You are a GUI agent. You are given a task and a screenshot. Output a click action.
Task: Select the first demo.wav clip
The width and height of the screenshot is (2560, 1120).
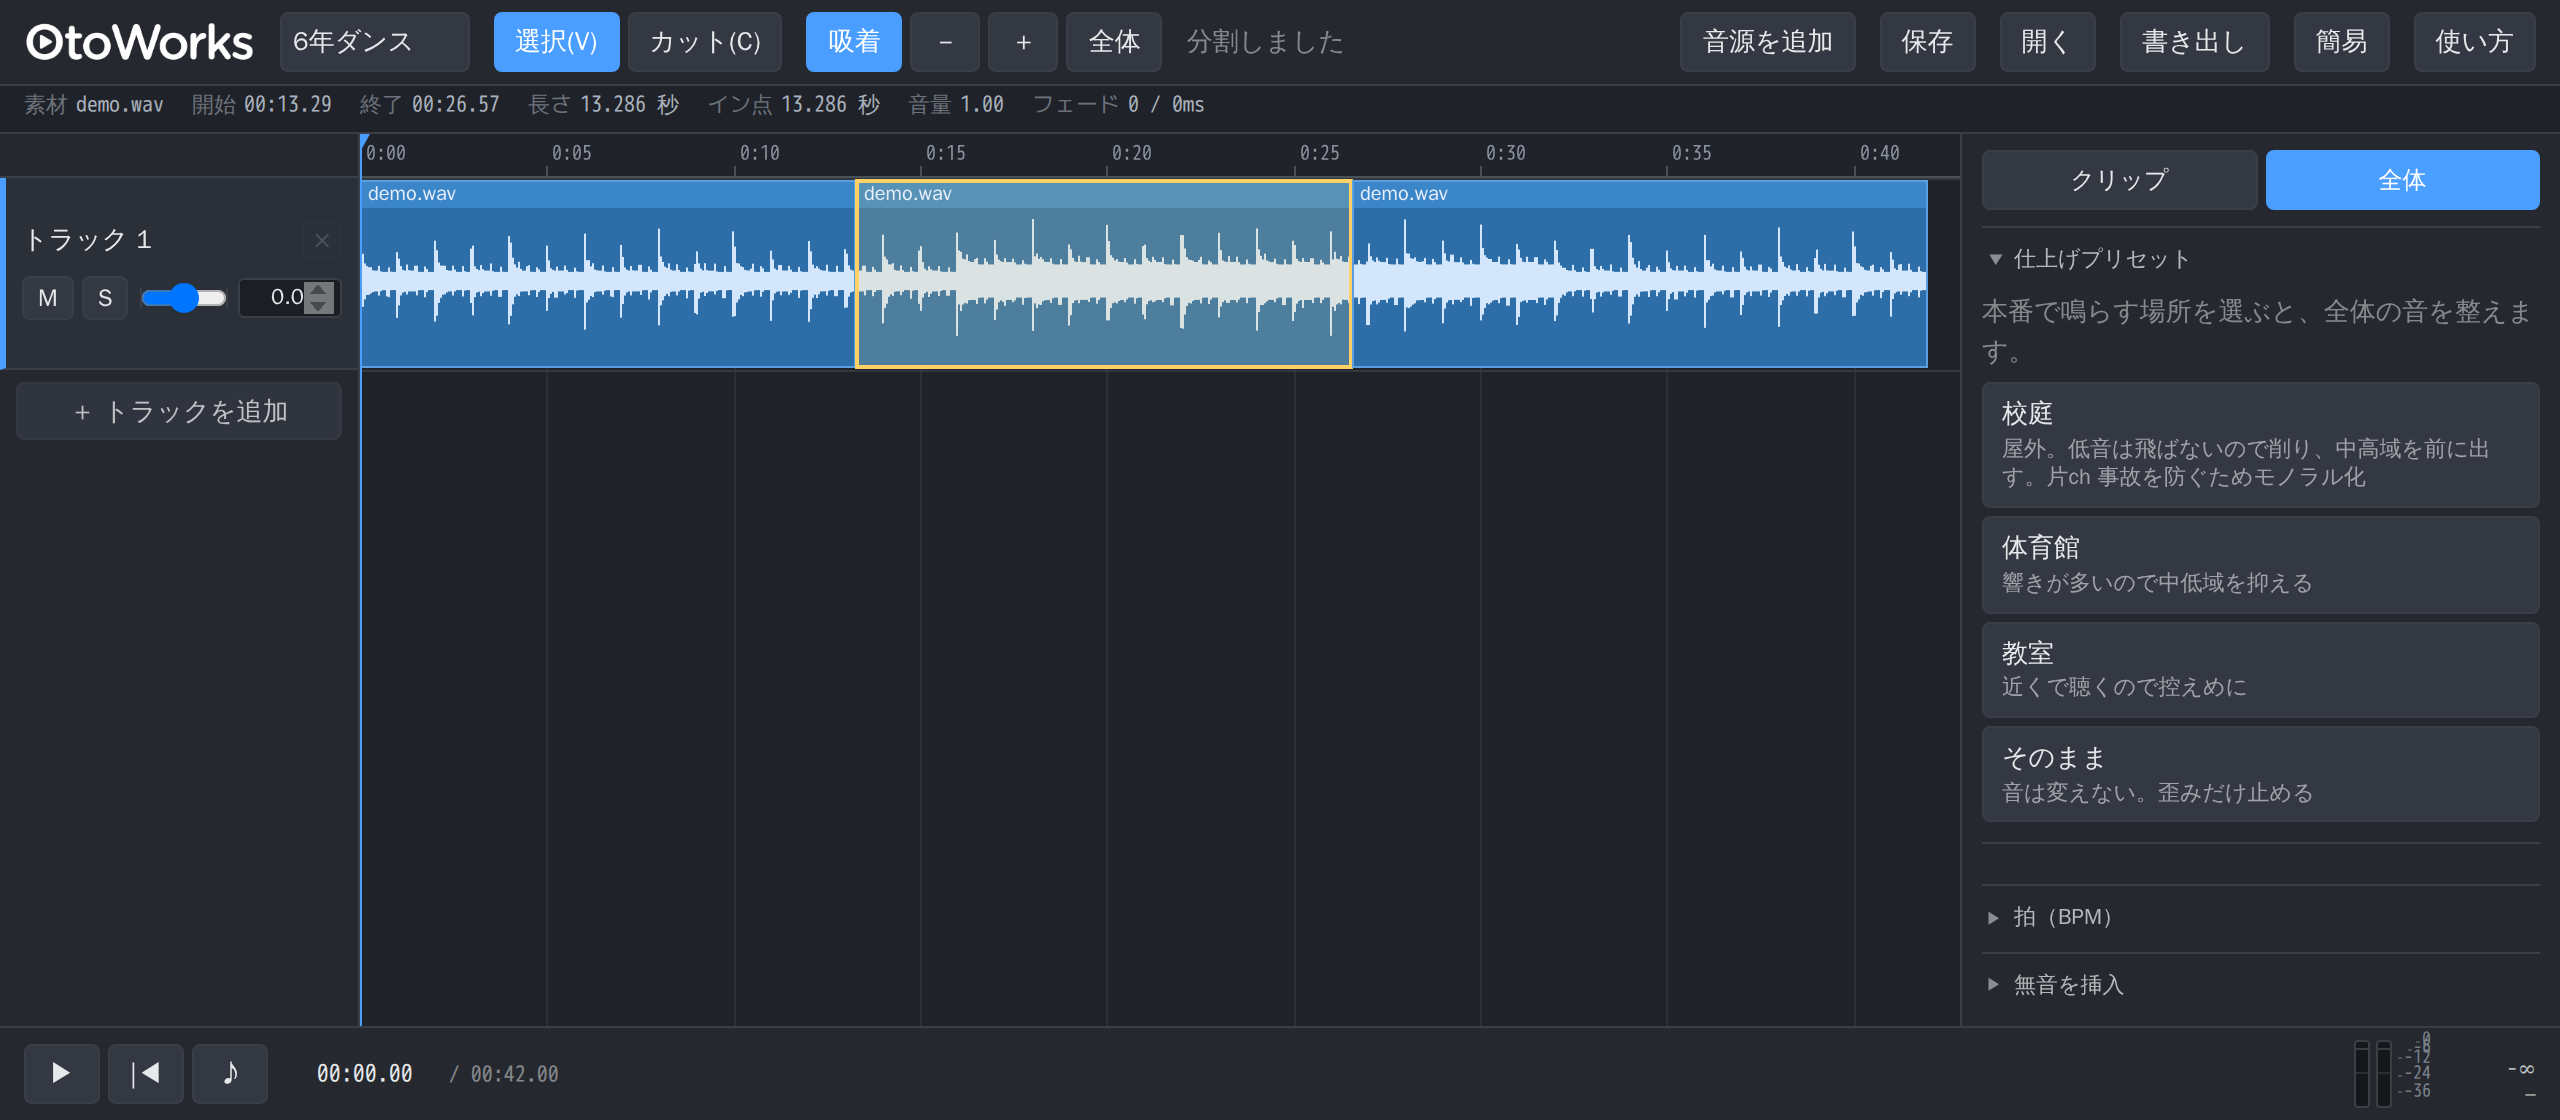[607, 274]
